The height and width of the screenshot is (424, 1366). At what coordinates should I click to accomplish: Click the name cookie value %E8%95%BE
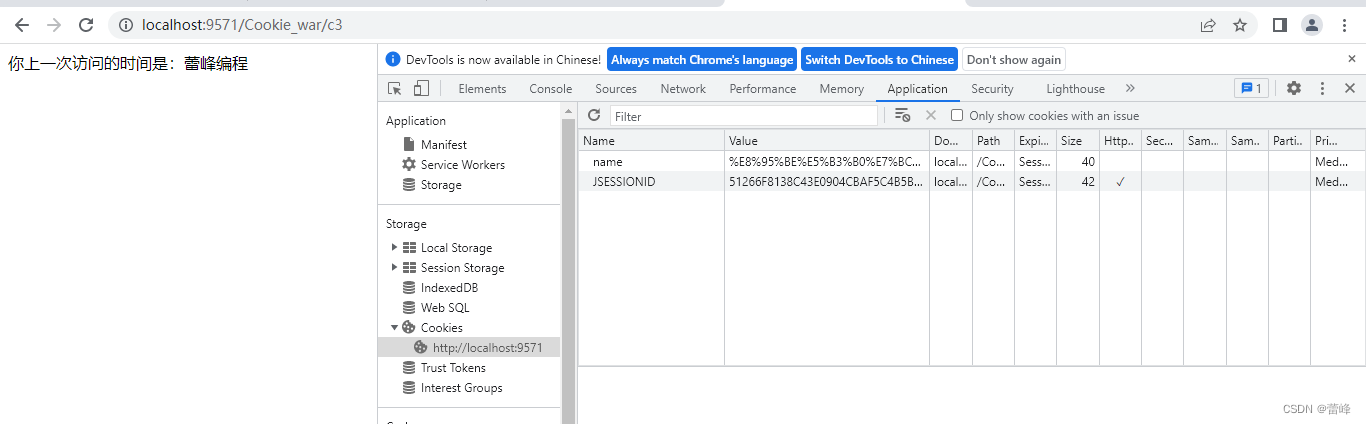[x=826, y=161]
